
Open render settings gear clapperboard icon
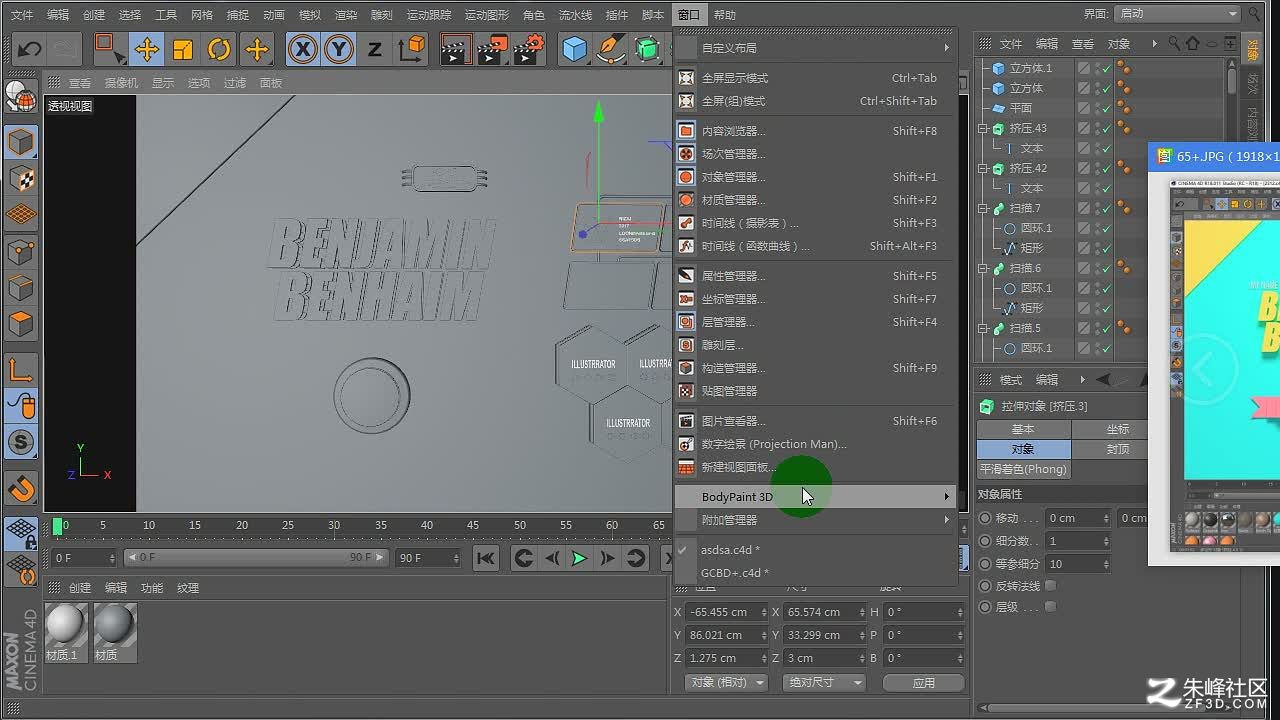[x=529, y=49]
